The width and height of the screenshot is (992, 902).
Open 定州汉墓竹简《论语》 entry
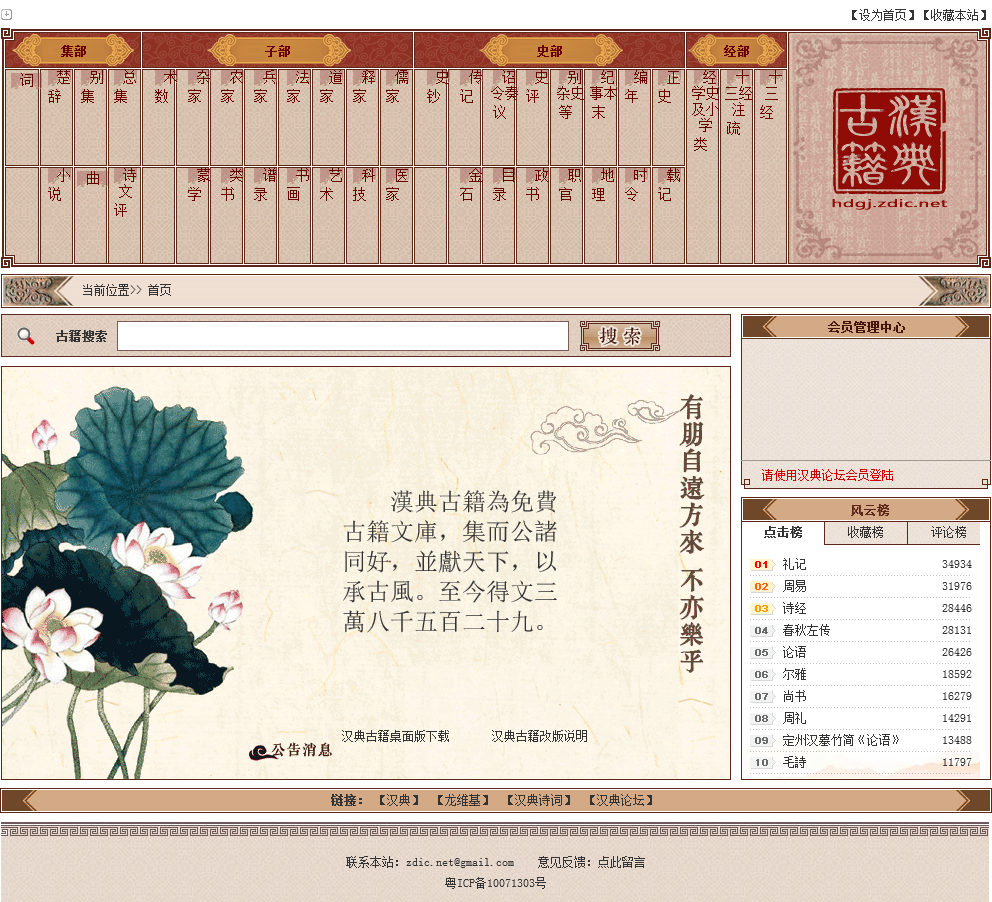tap(841, 740)
